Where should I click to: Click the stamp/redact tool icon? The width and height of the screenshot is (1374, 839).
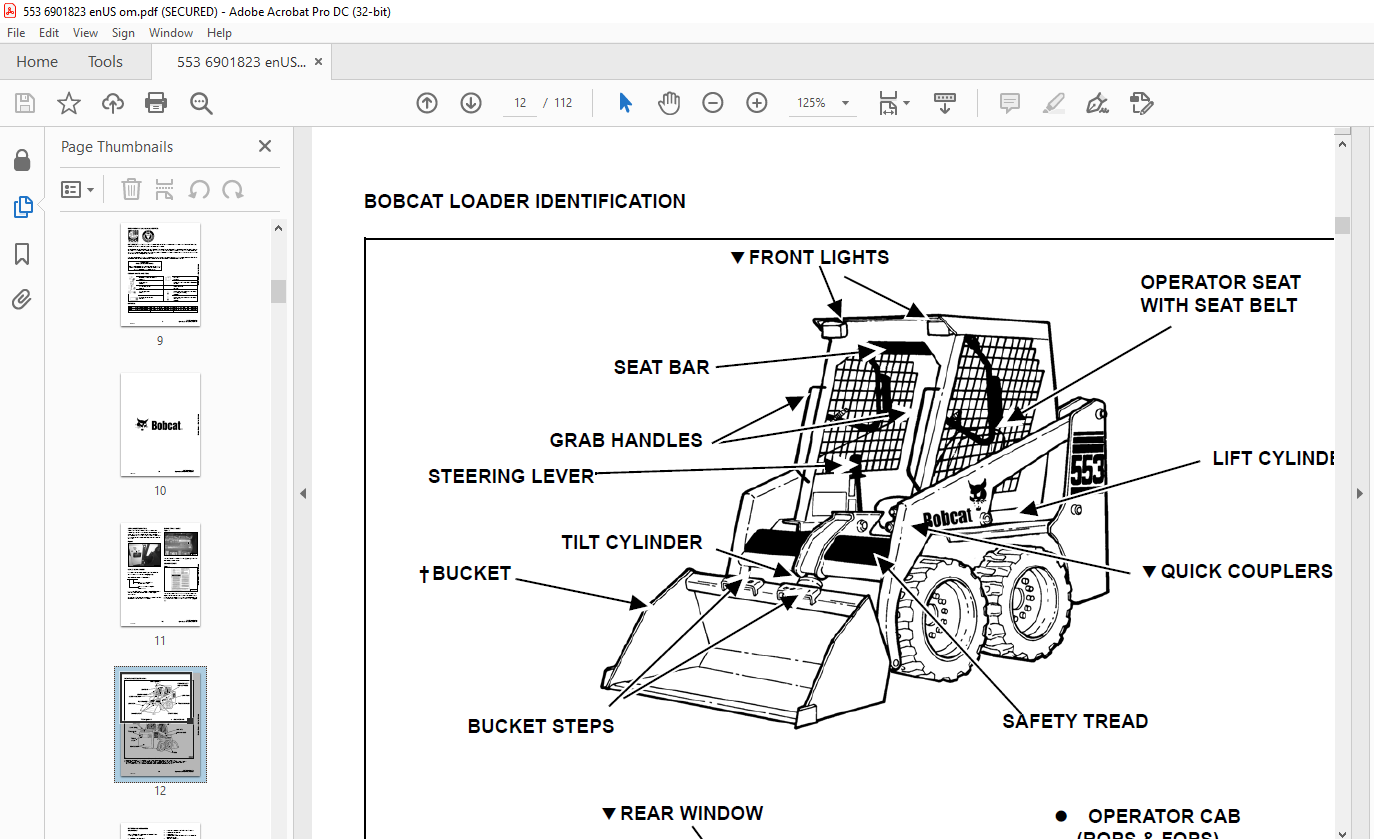(x=1142, y=103)
